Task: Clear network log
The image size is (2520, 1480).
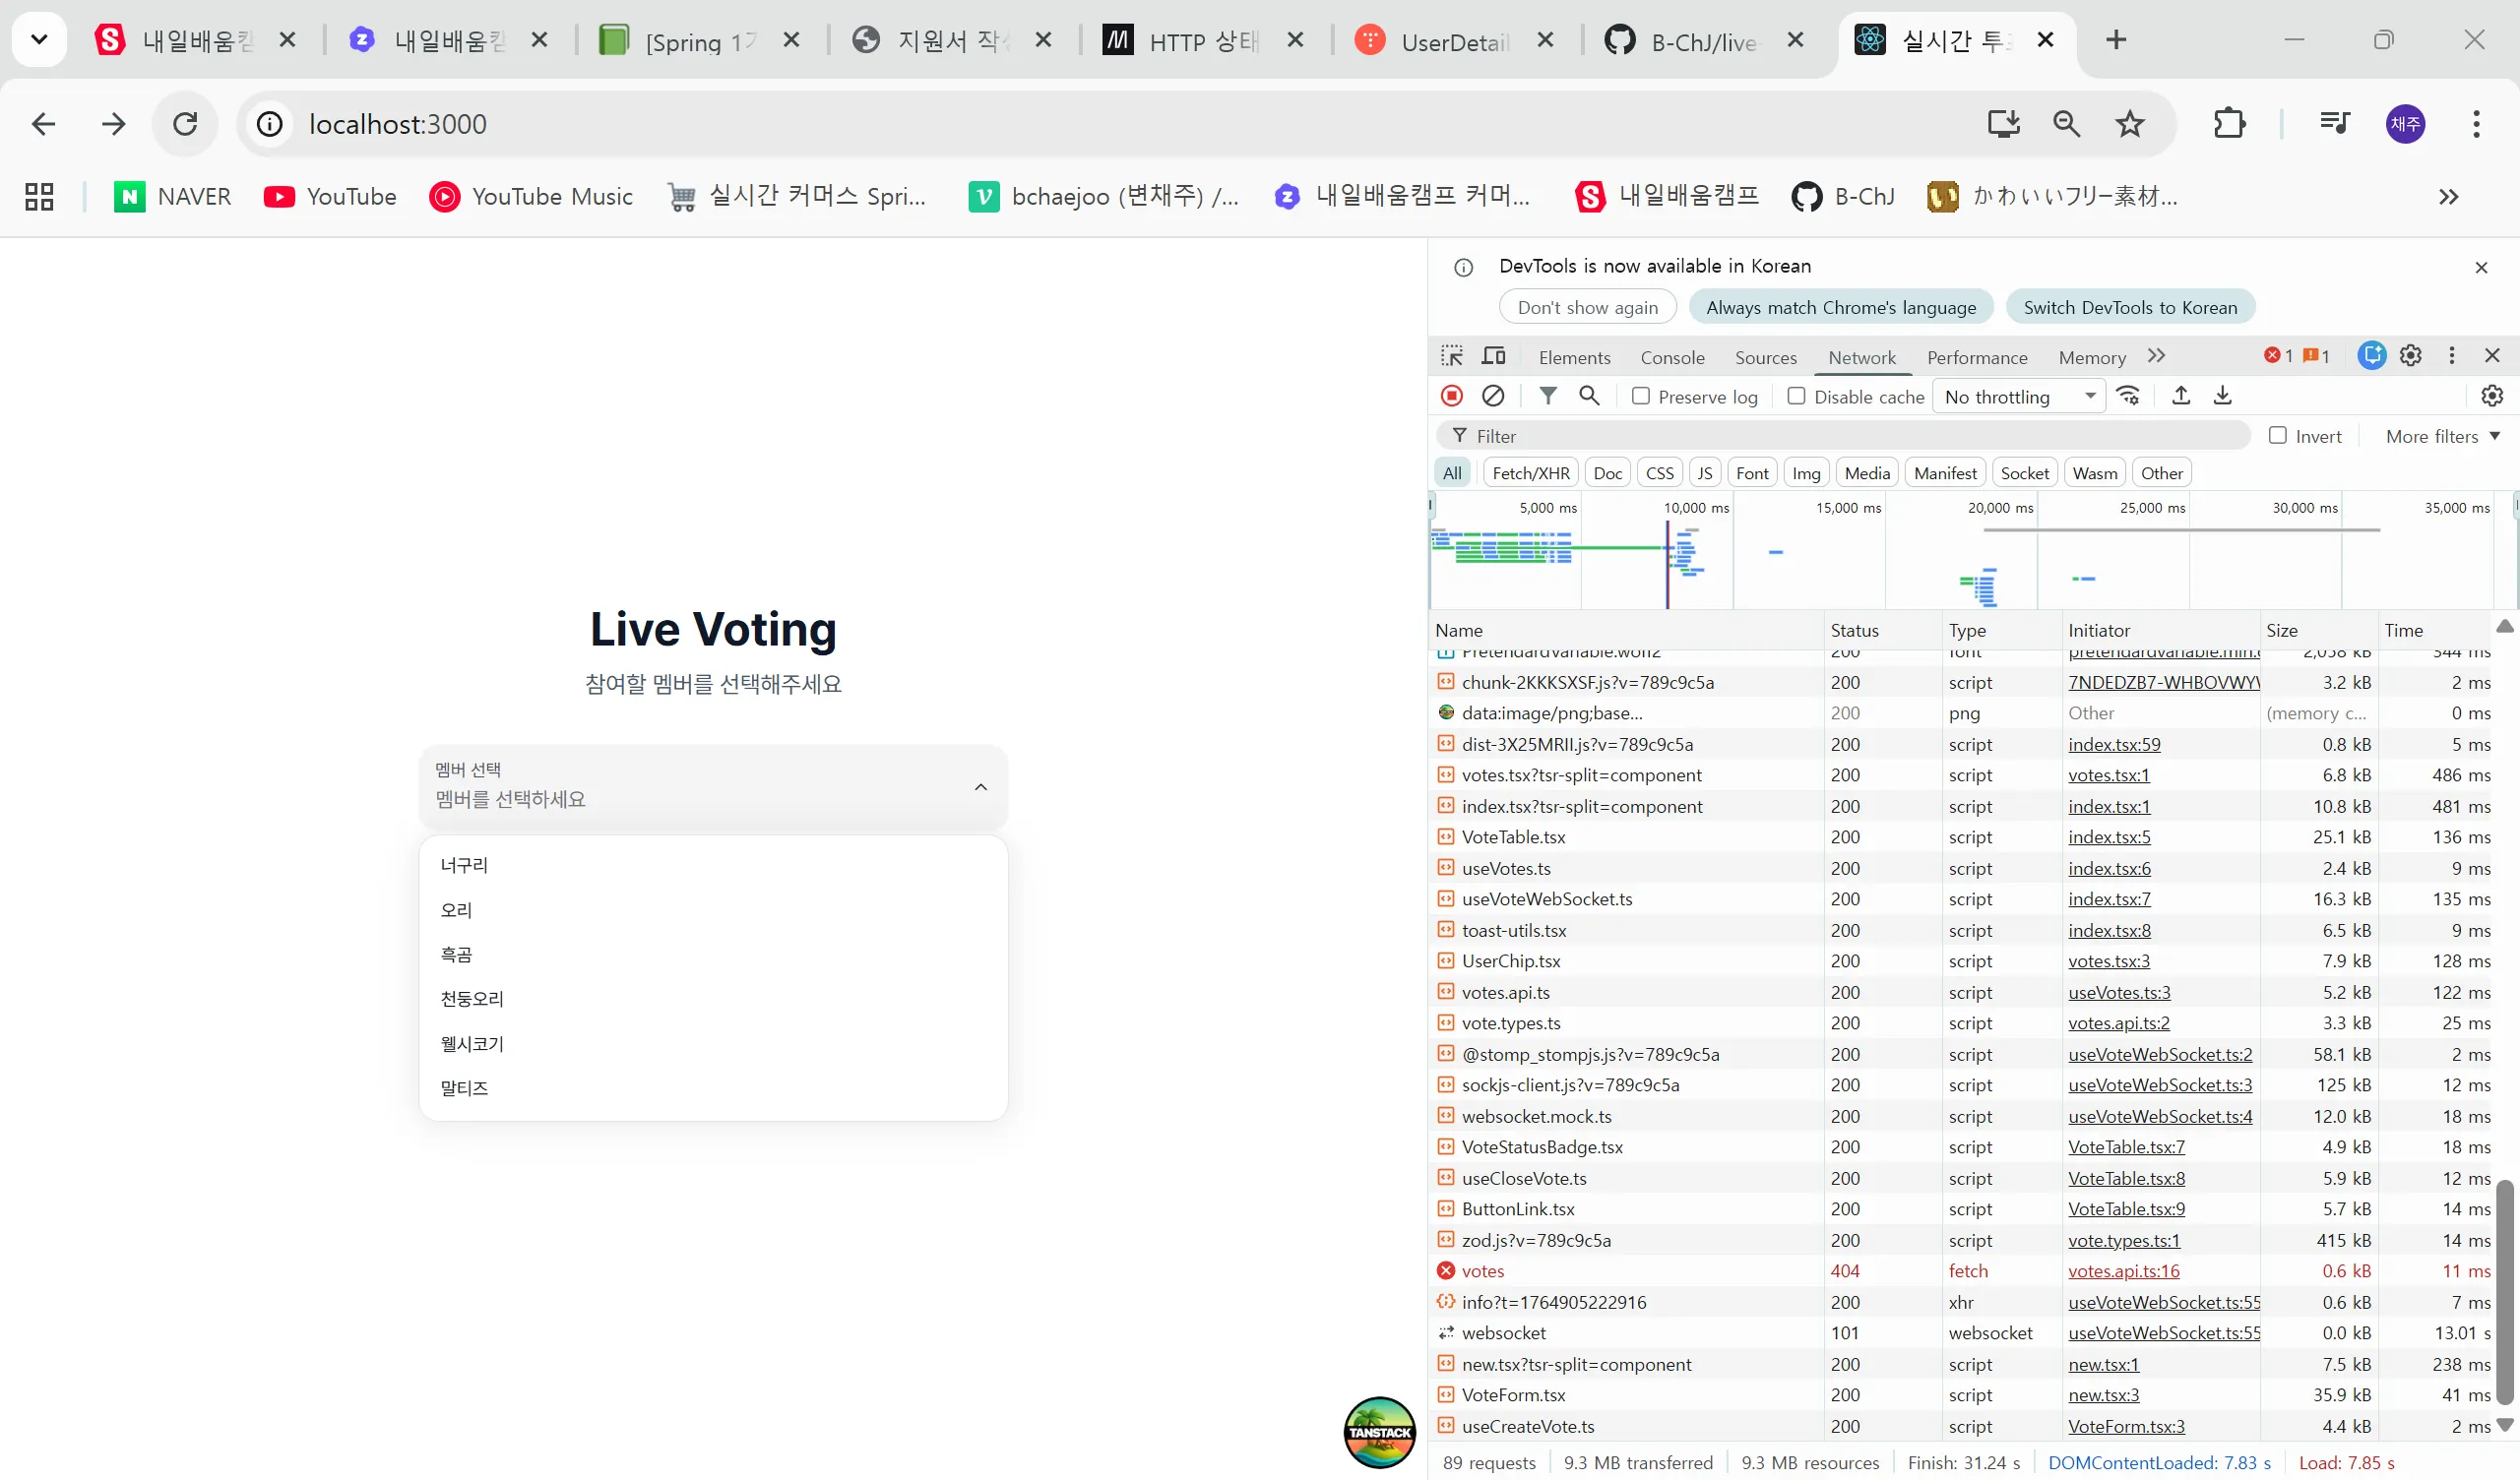Action: [x=1493, y=396]
